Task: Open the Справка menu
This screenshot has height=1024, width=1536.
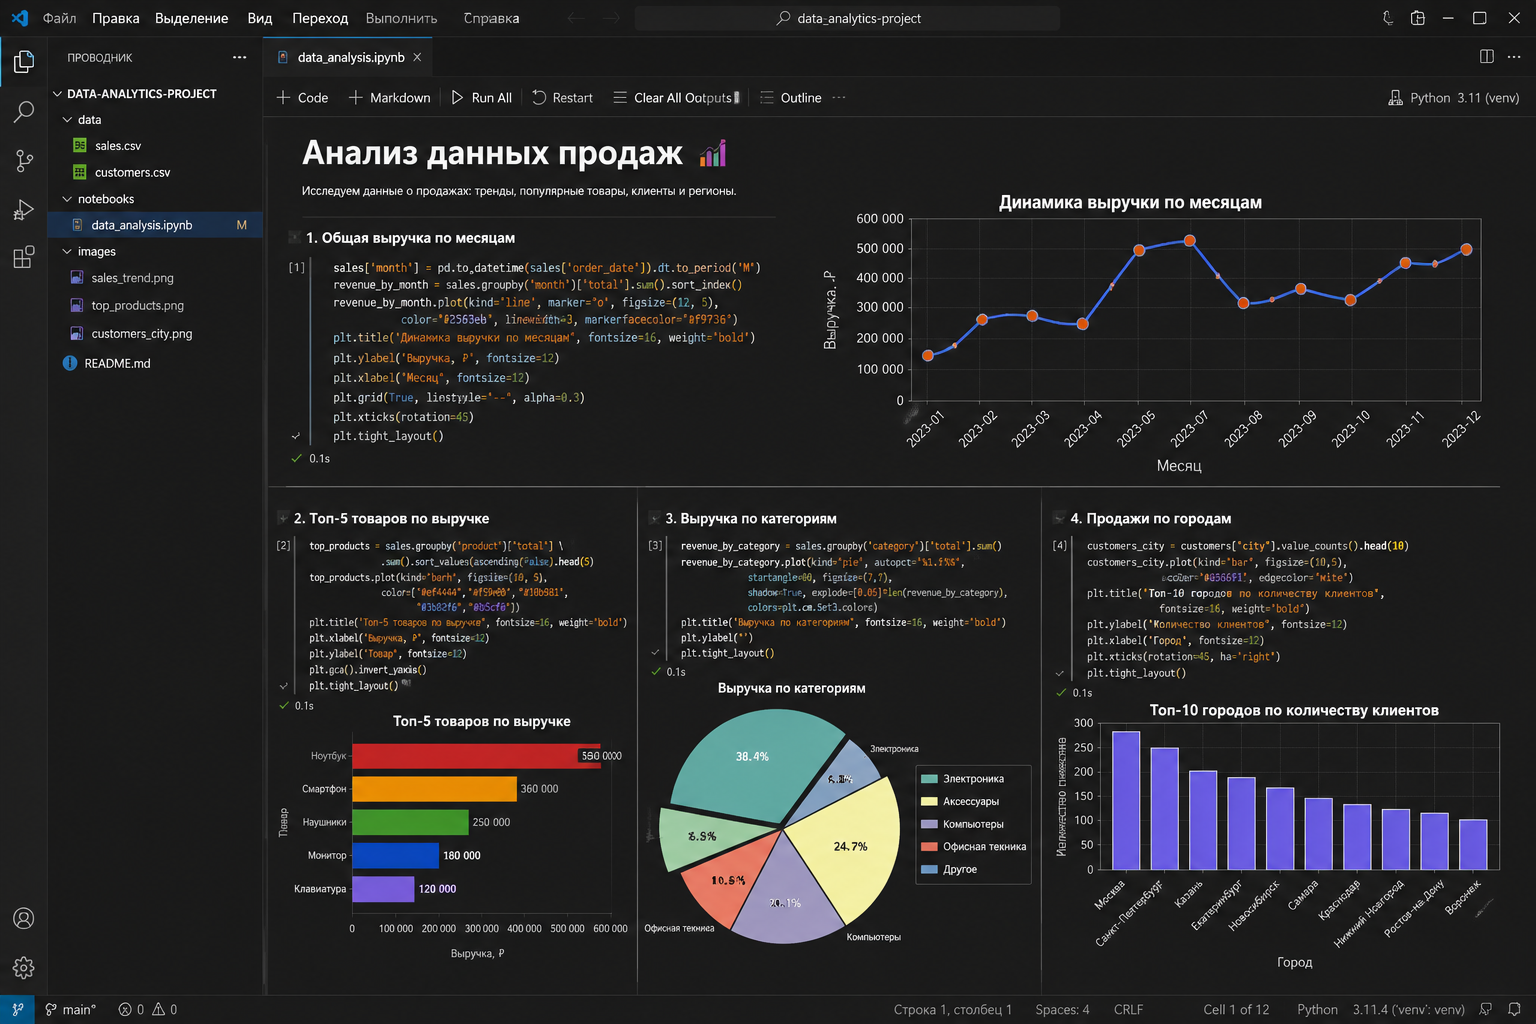Action: 491,18
